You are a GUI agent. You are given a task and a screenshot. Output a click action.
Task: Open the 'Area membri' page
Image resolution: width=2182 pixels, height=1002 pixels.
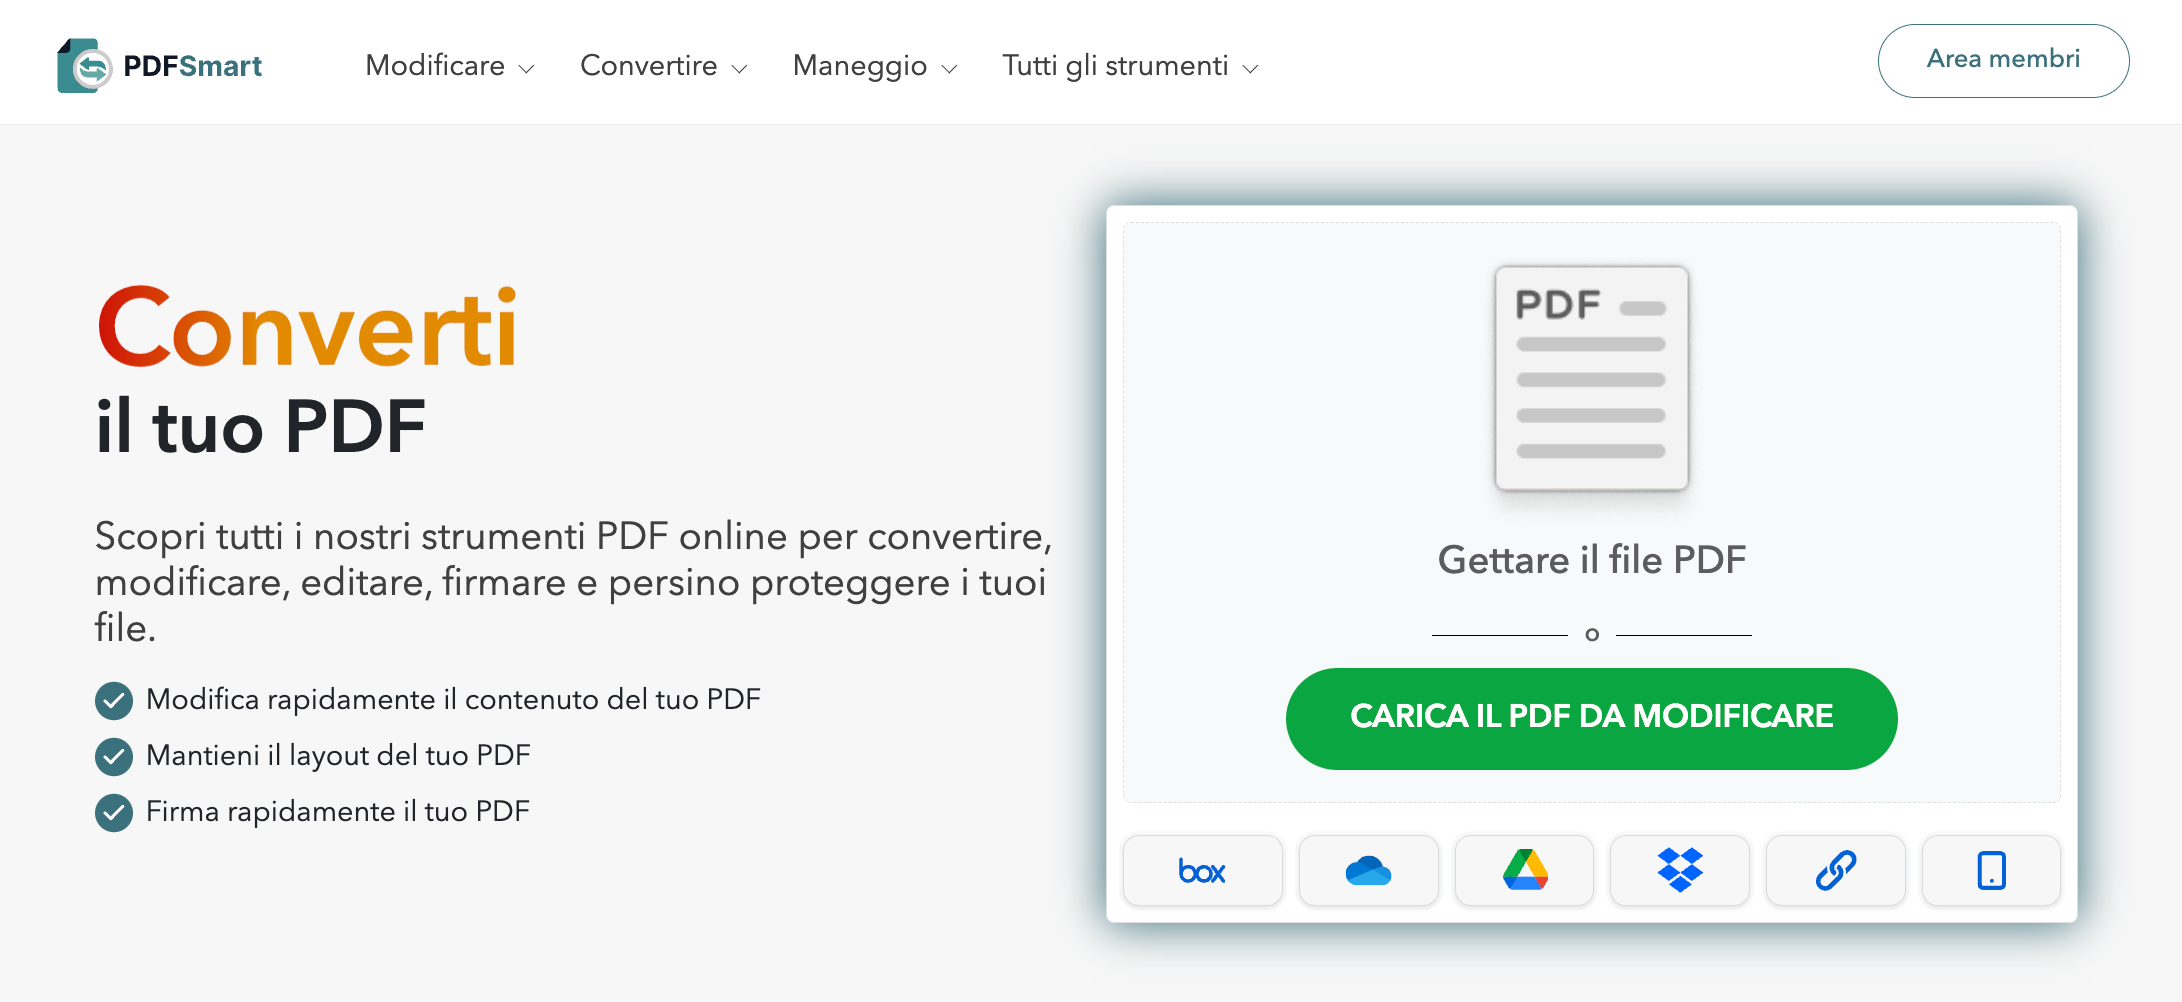click(x=2003, y=60)
